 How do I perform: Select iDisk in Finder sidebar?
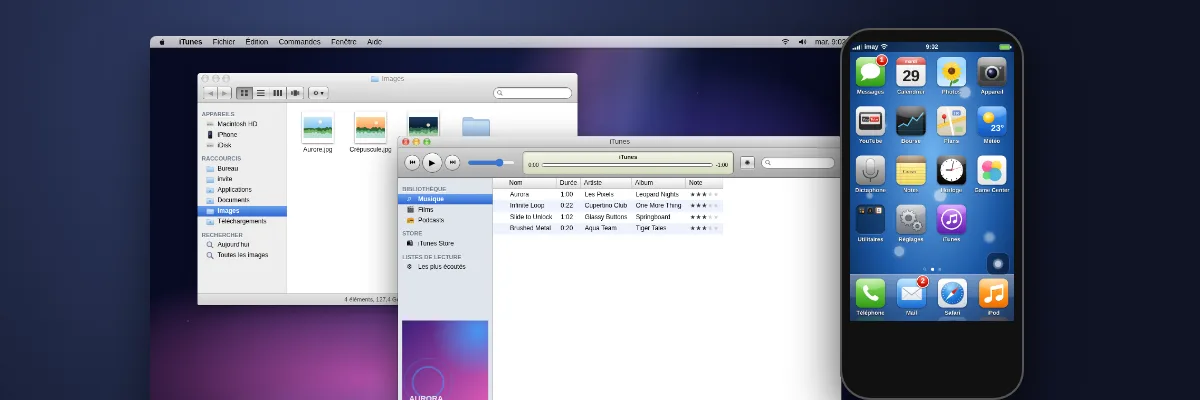tap(242, 145)
